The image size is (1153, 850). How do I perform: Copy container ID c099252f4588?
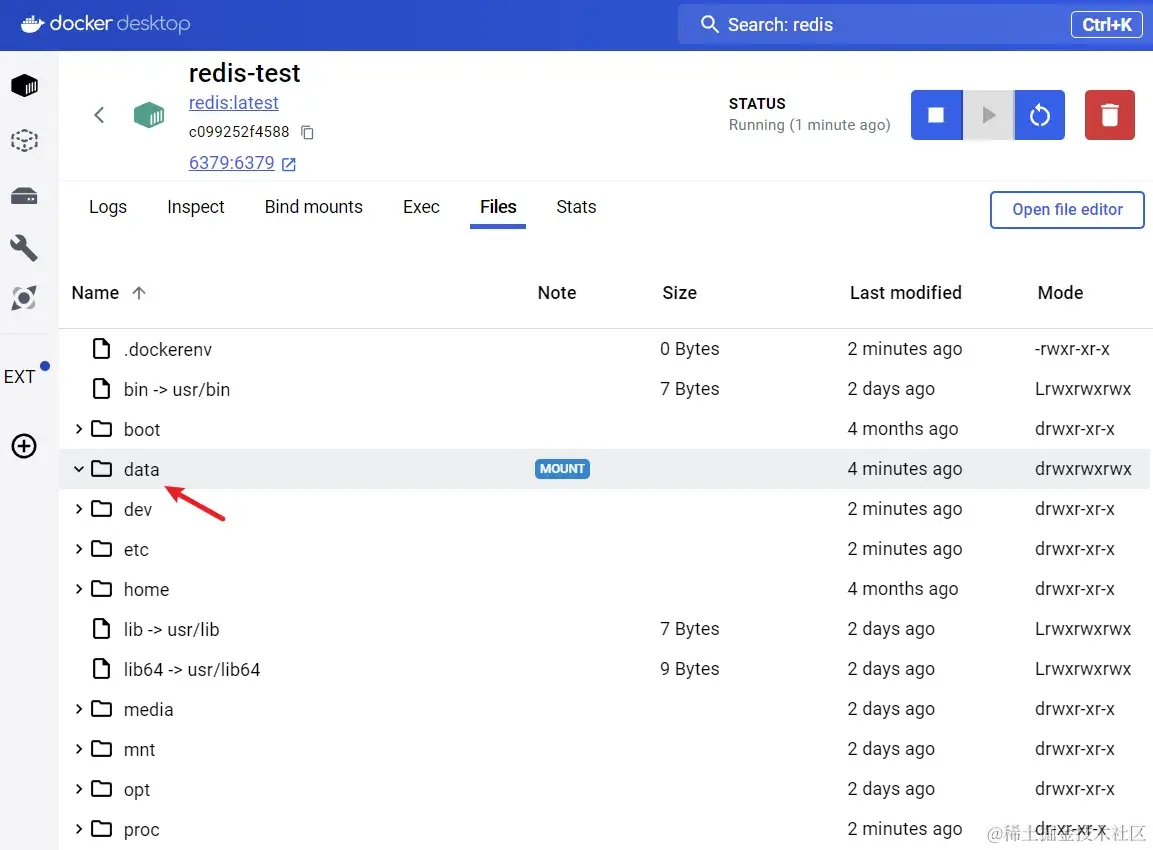307,132
